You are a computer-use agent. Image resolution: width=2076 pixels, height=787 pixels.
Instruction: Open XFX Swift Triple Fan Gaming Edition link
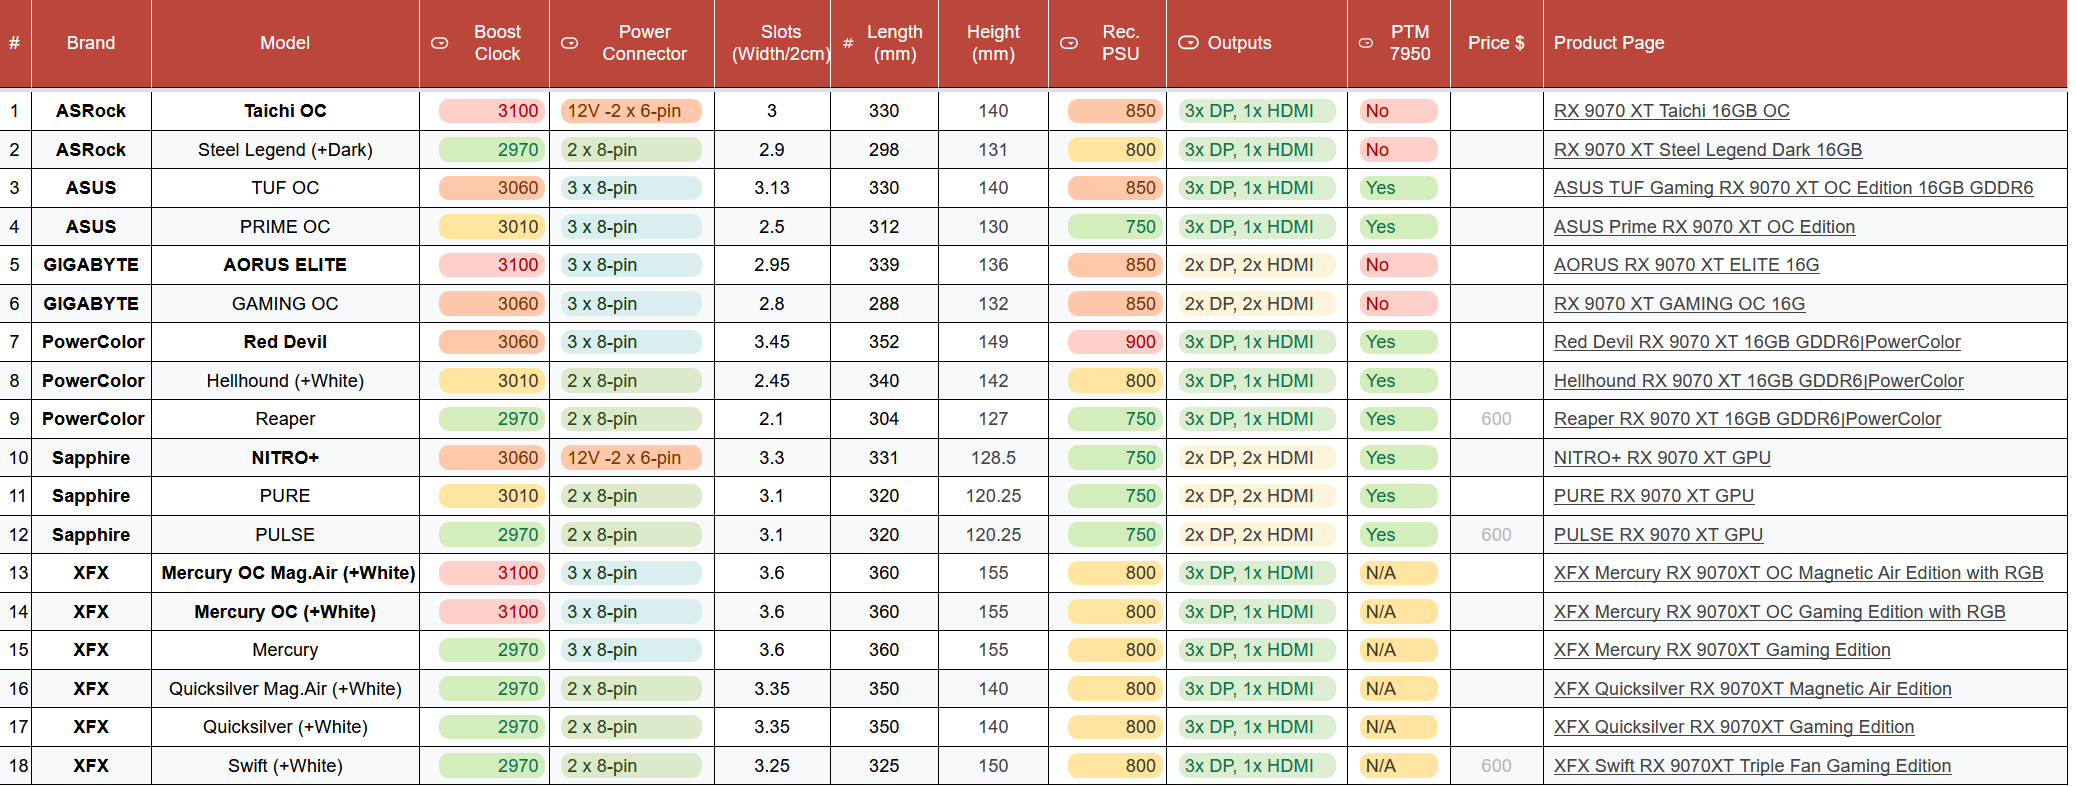pyautogui.click(x=1752, y=766)
